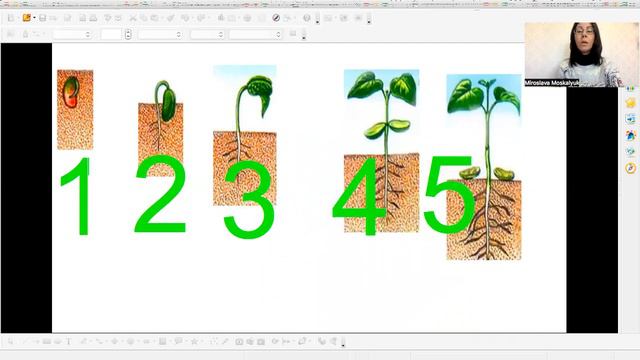
Task: Select the arrow Select tool in drawing toolbar
Action: [10, 341]
